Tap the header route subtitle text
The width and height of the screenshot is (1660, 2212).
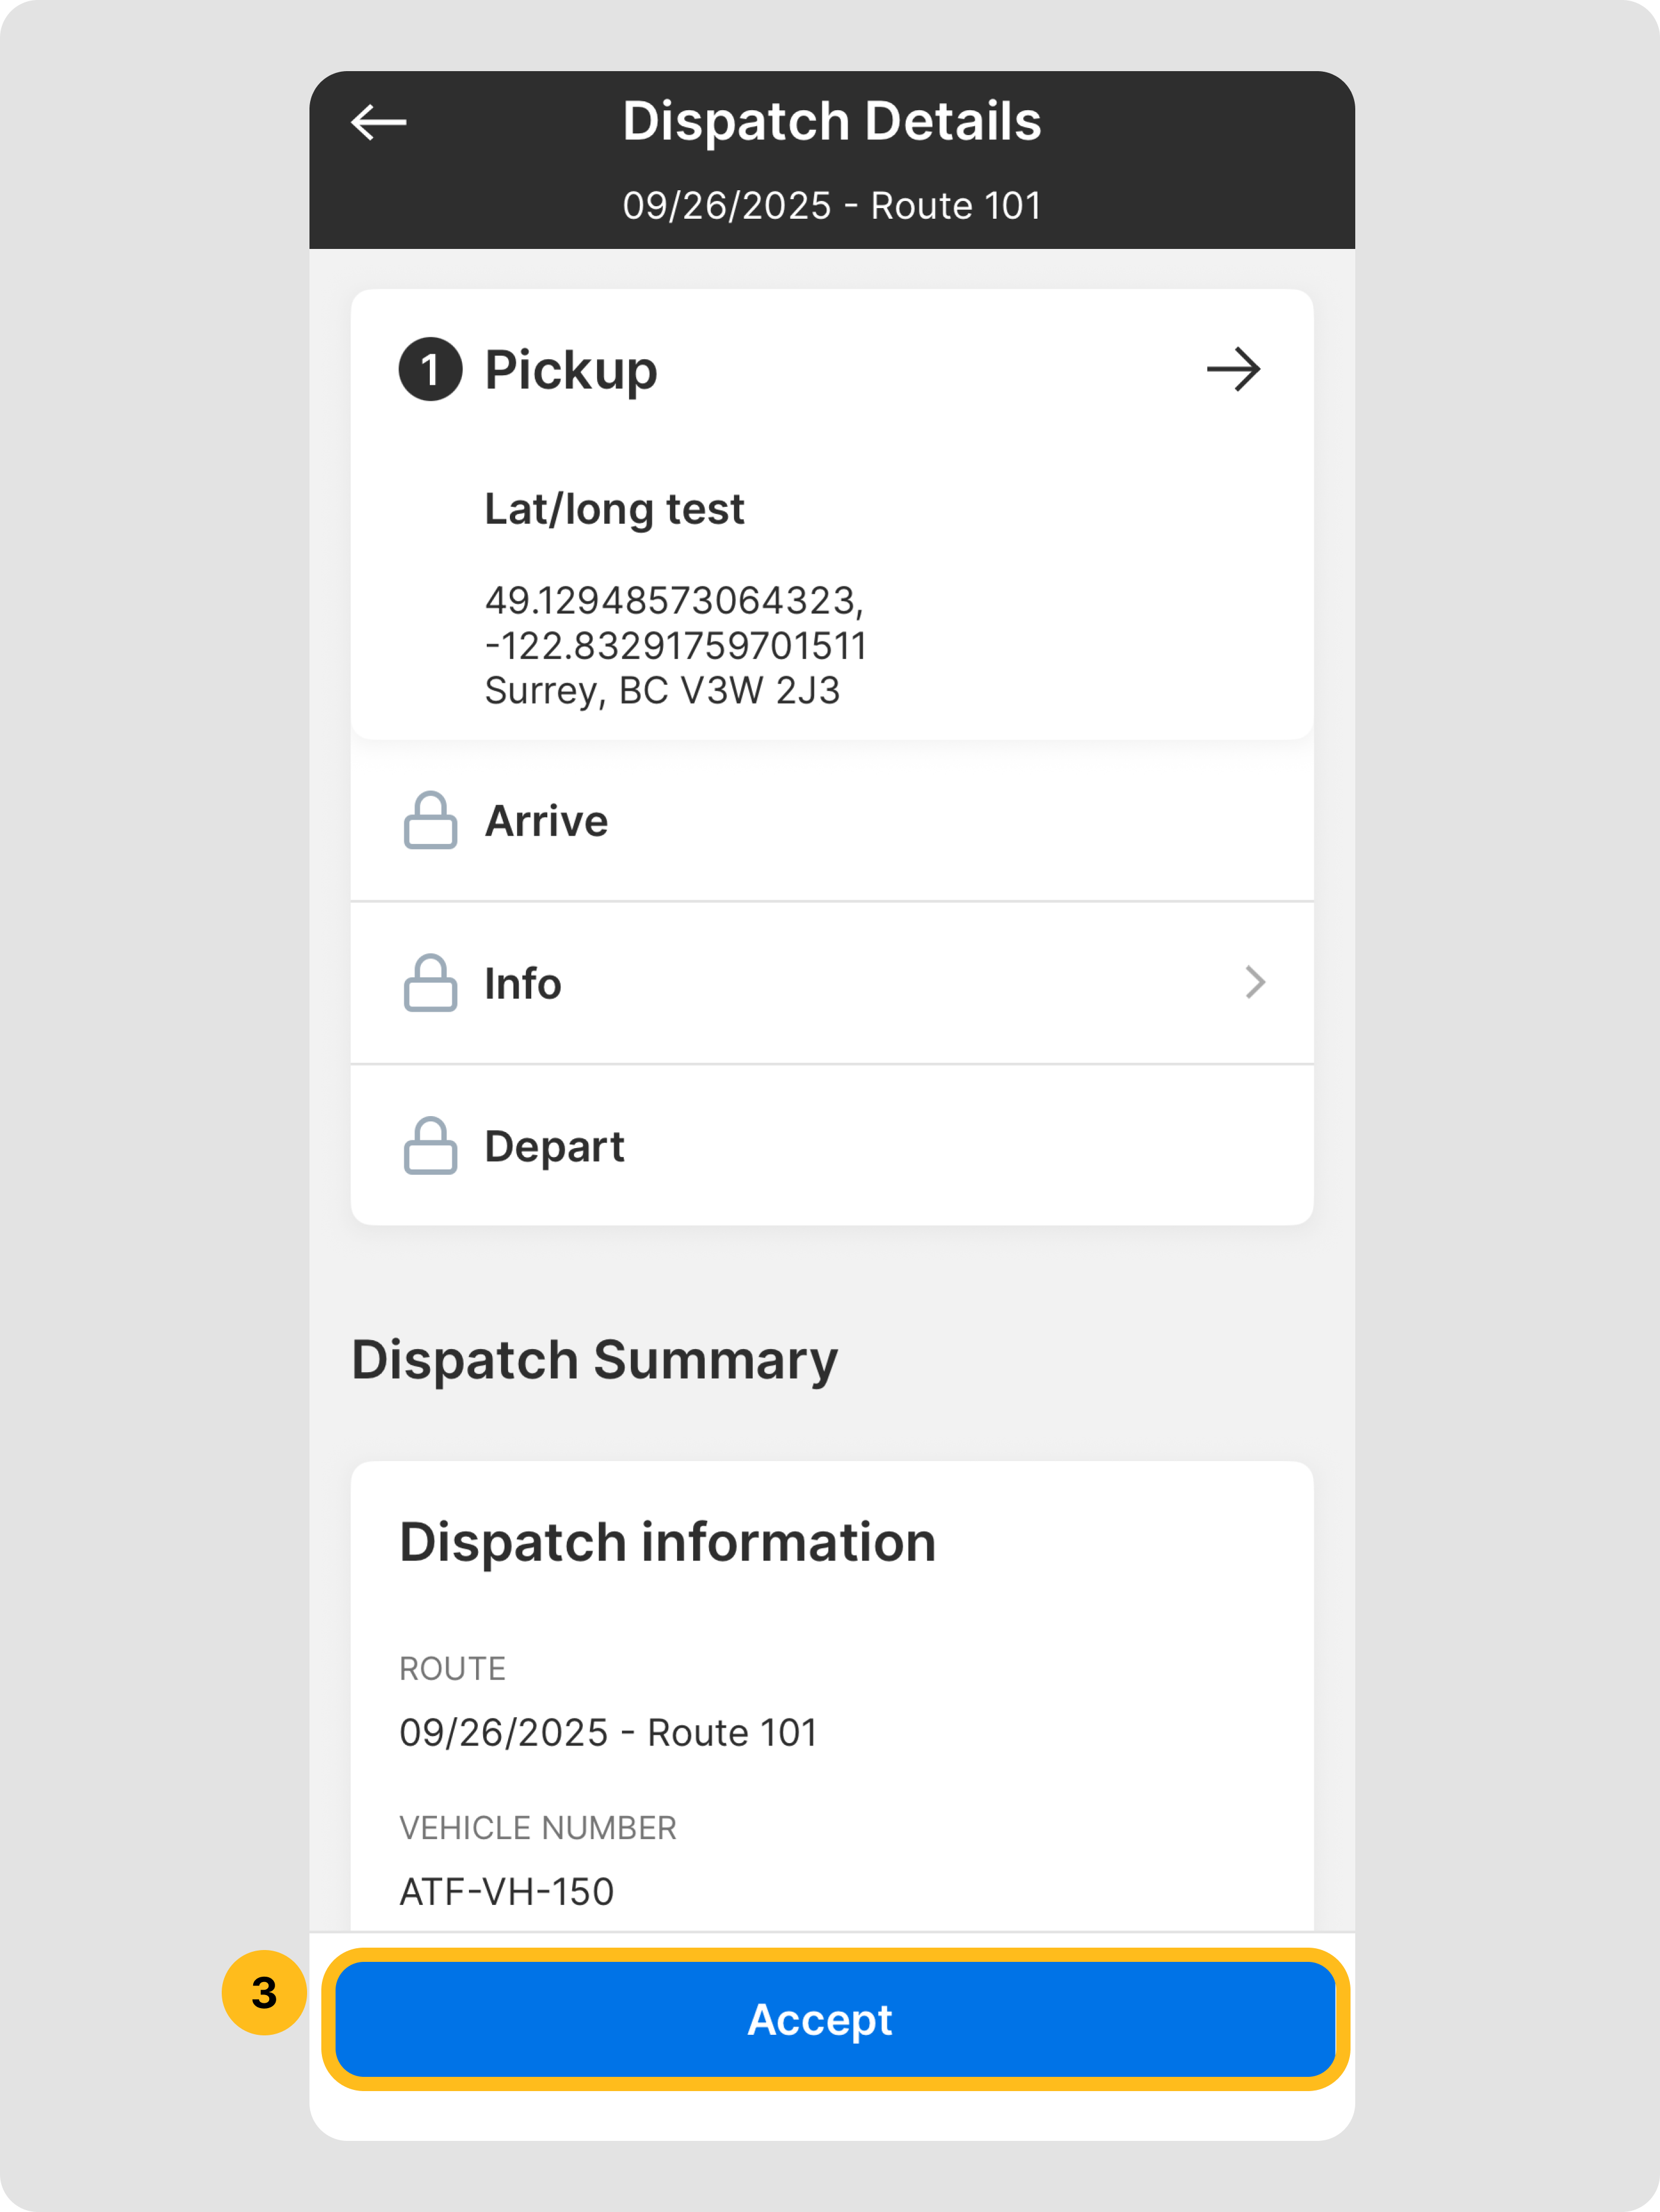831,206
